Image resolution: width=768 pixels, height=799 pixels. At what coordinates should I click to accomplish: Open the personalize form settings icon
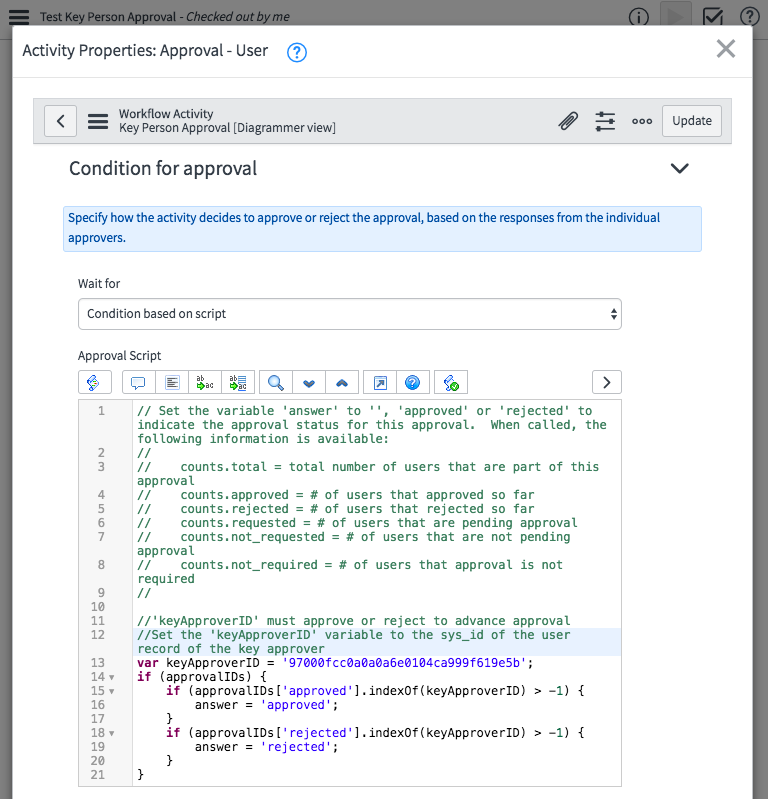[x=605, y=121]
